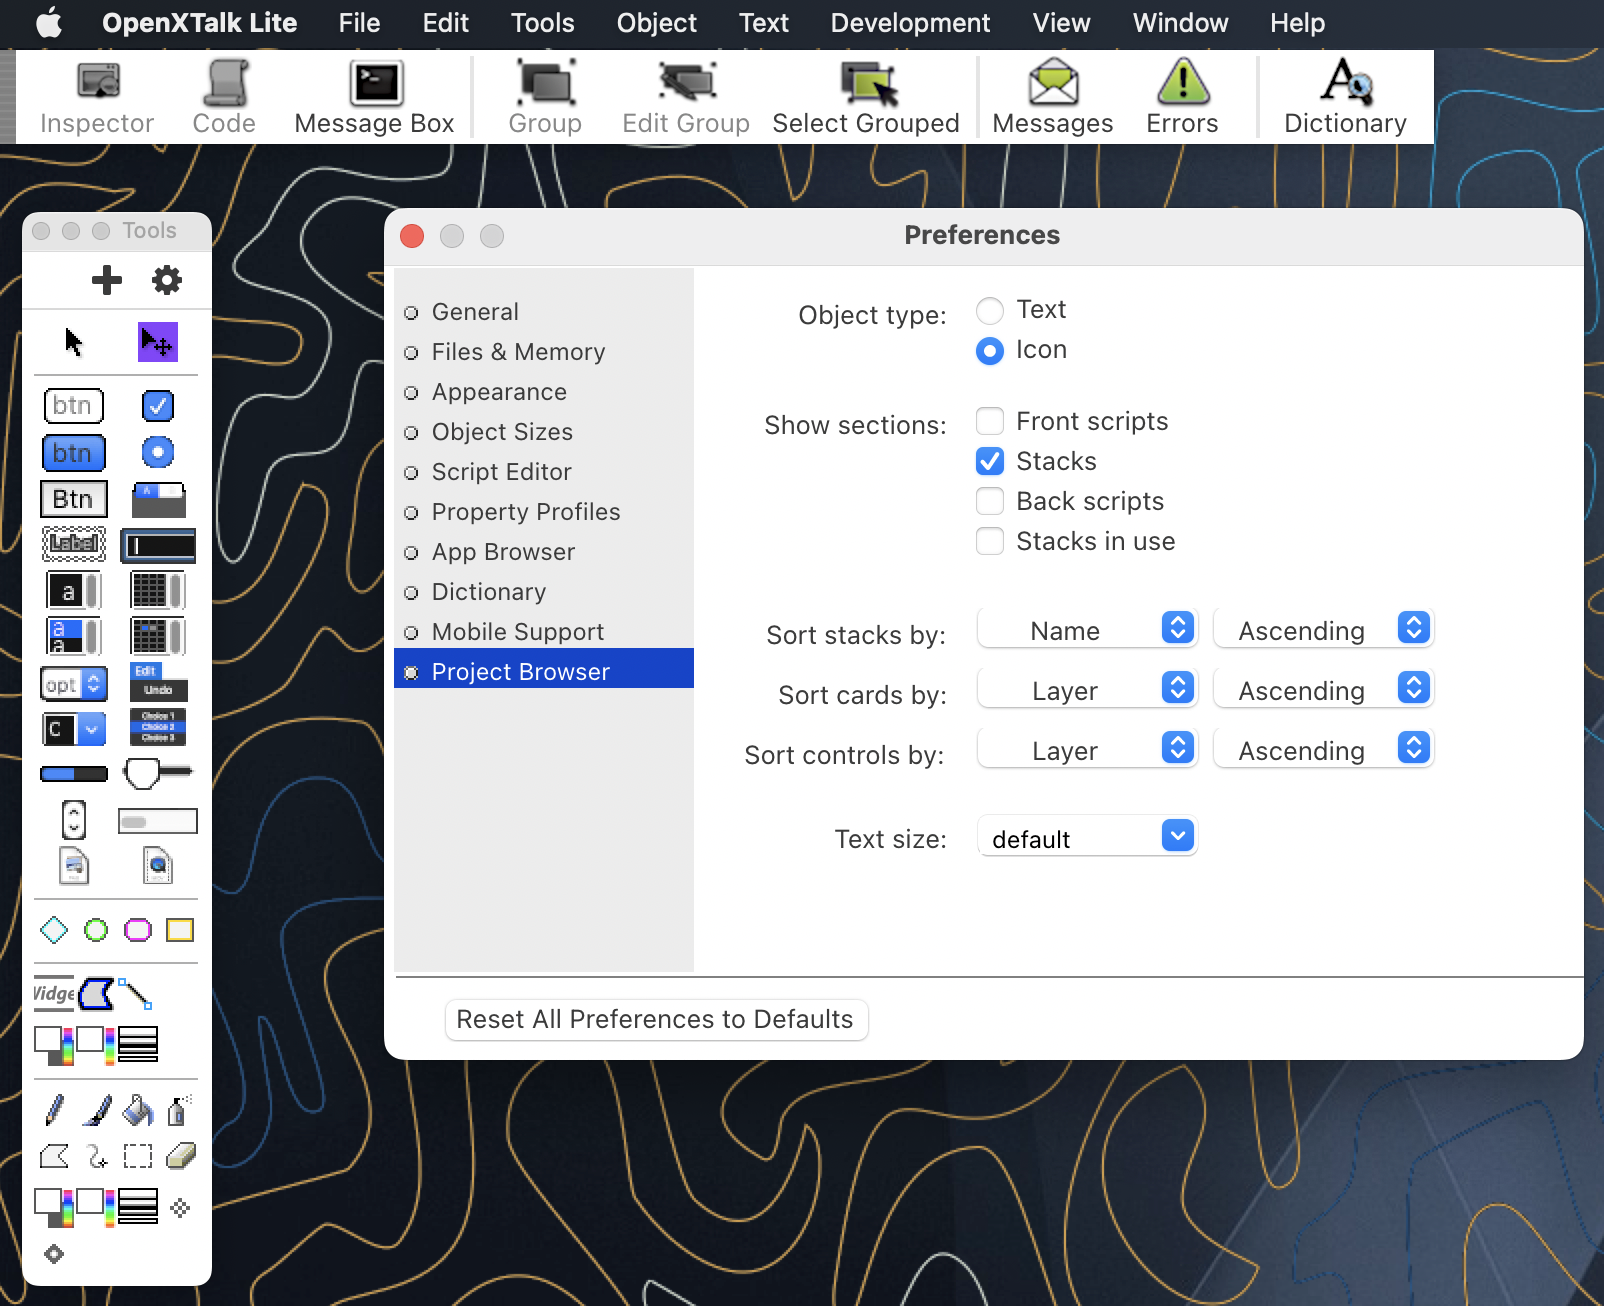
Task: Select the cyan diamond graphic tool
Action: (54, 930)
